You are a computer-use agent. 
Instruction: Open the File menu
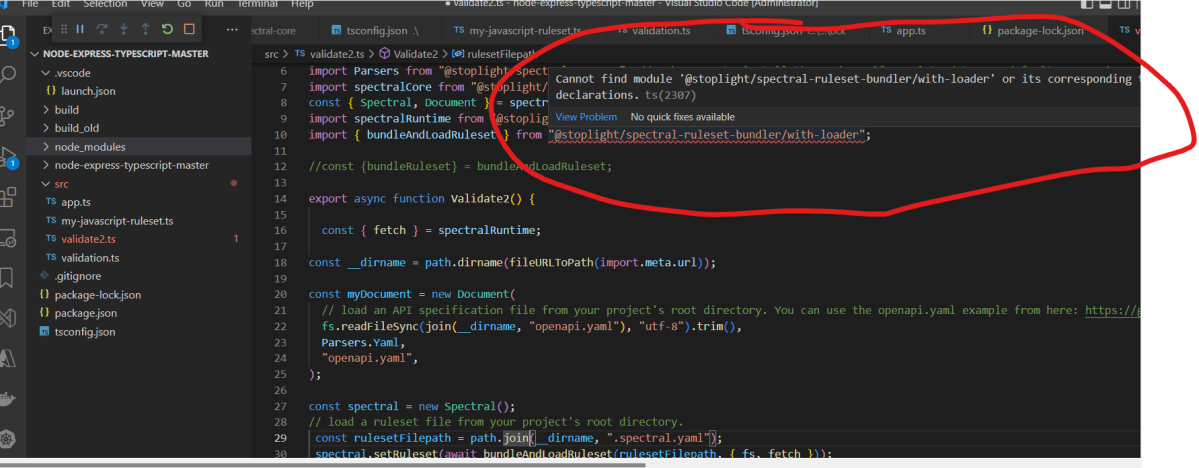coord(31,4)
